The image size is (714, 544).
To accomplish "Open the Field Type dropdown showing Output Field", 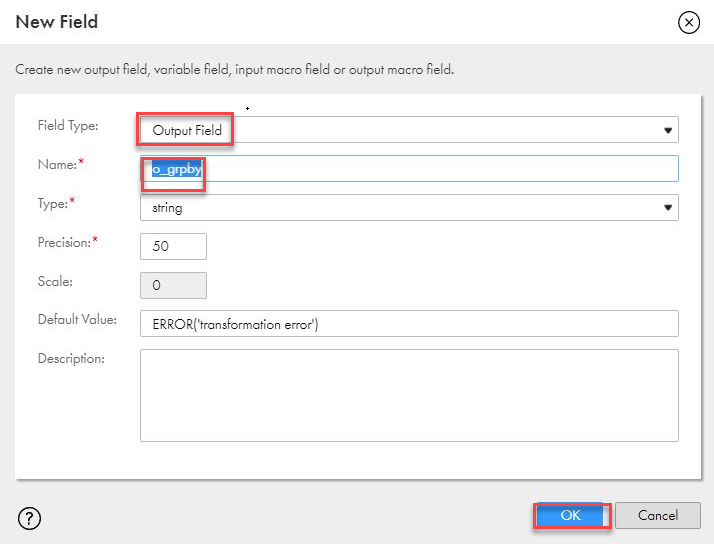I will pos(400,130).
